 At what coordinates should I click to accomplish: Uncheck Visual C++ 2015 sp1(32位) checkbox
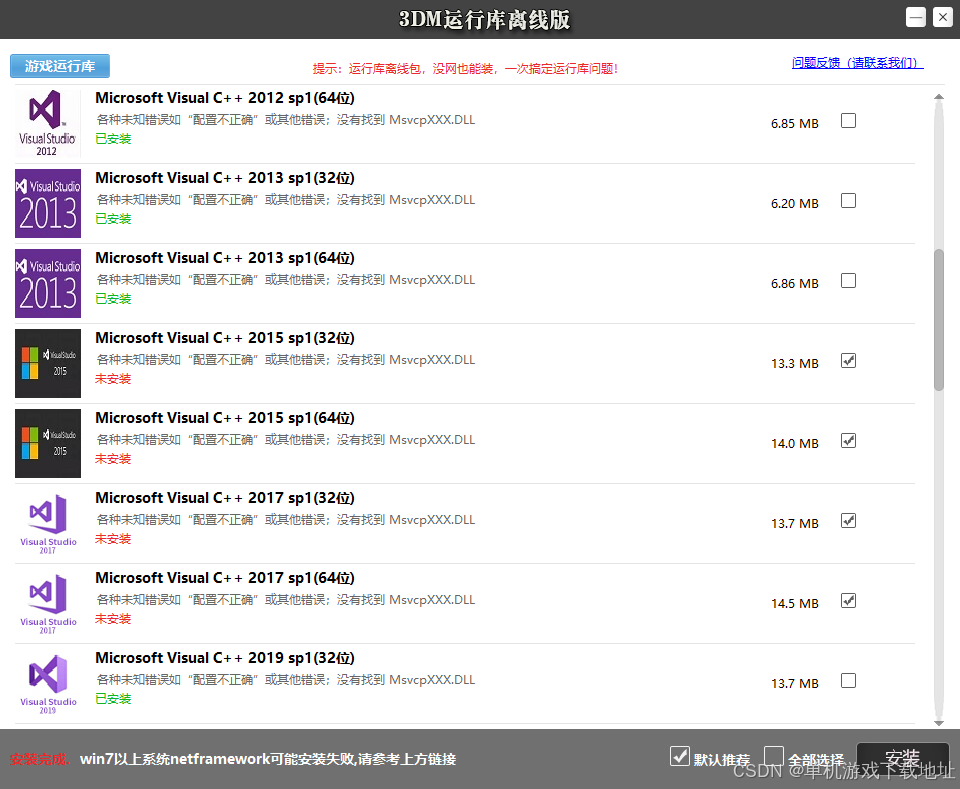click(848, 361)
